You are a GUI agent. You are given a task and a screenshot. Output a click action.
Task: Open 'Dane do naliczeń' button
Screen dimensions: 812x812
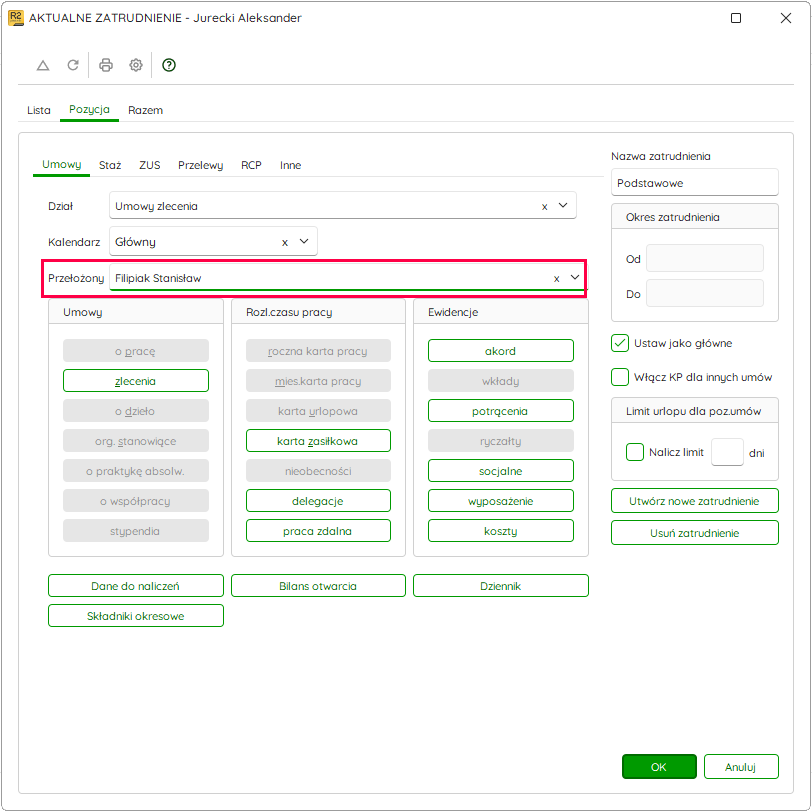136,586
